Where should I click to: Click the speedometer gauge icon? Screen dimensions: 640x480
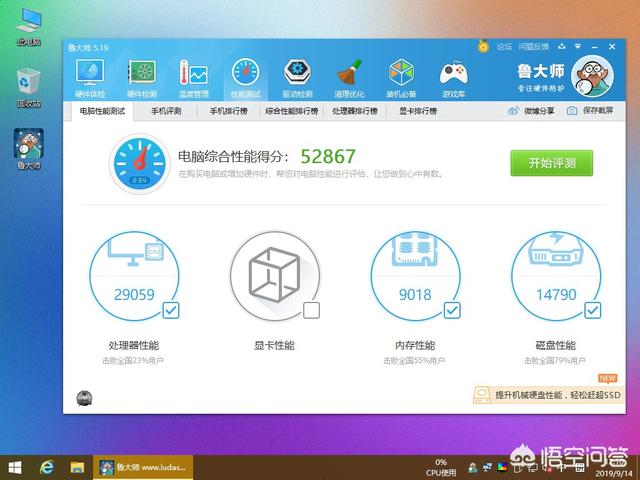(140, 164)
